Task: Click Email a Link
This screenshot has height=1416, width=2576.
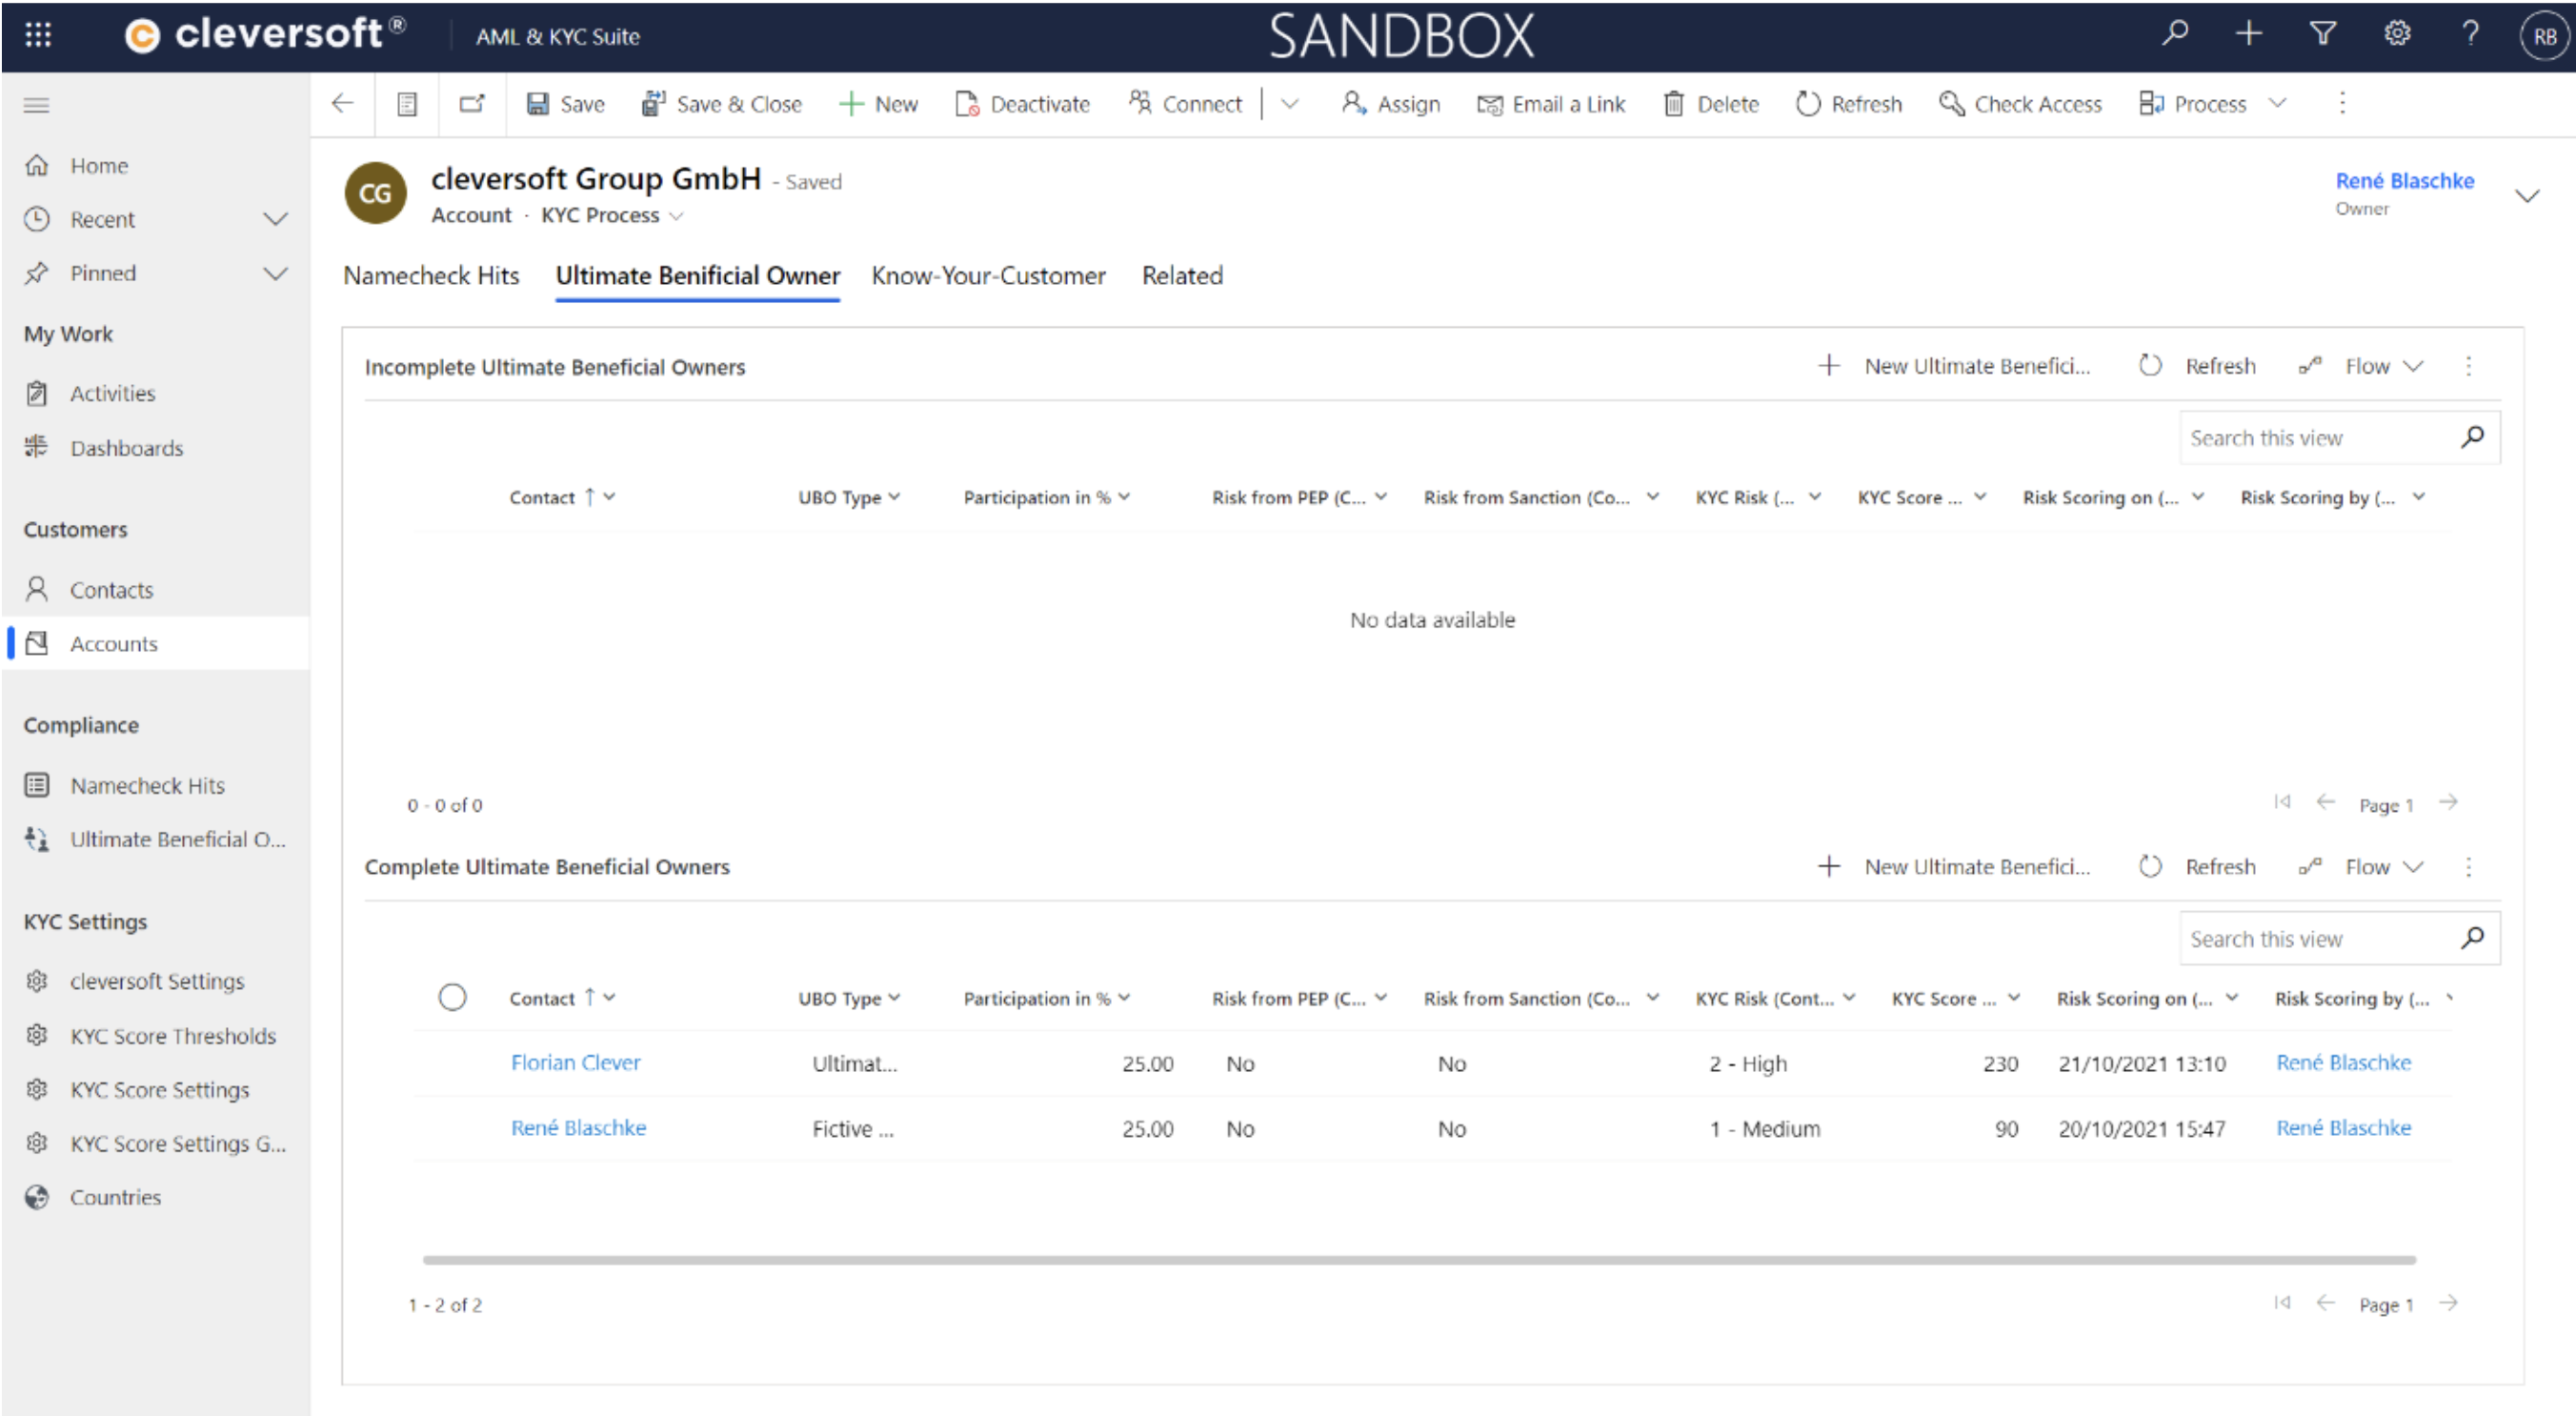Action: coord(1551,104)
